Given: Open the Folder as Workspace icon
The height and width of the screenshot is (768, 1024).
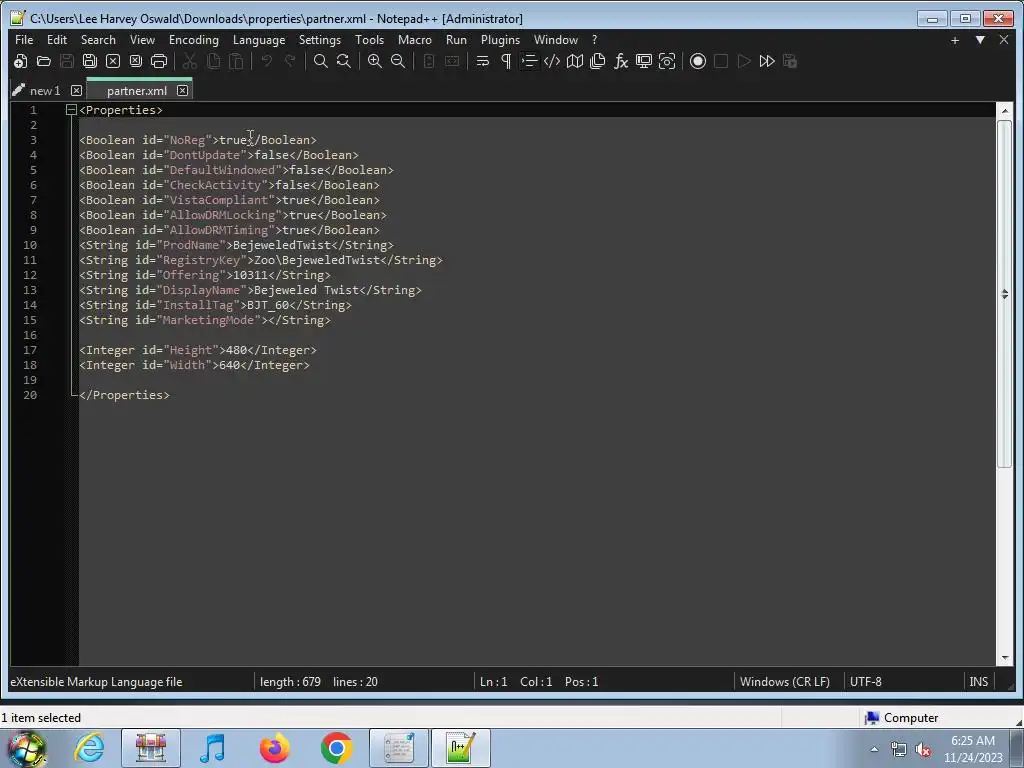Looking at the screenshot, I should tap(644, 61).
